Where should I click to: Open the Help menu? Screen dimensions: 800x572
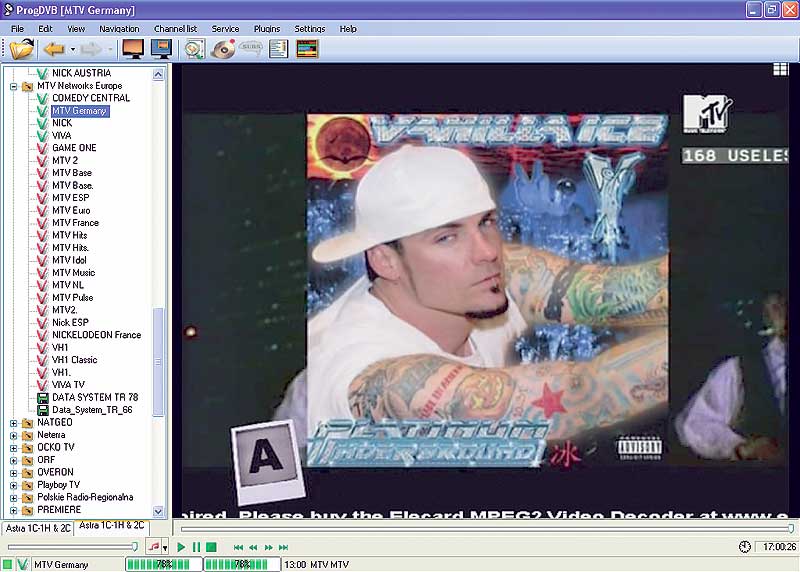pos(348,29)
